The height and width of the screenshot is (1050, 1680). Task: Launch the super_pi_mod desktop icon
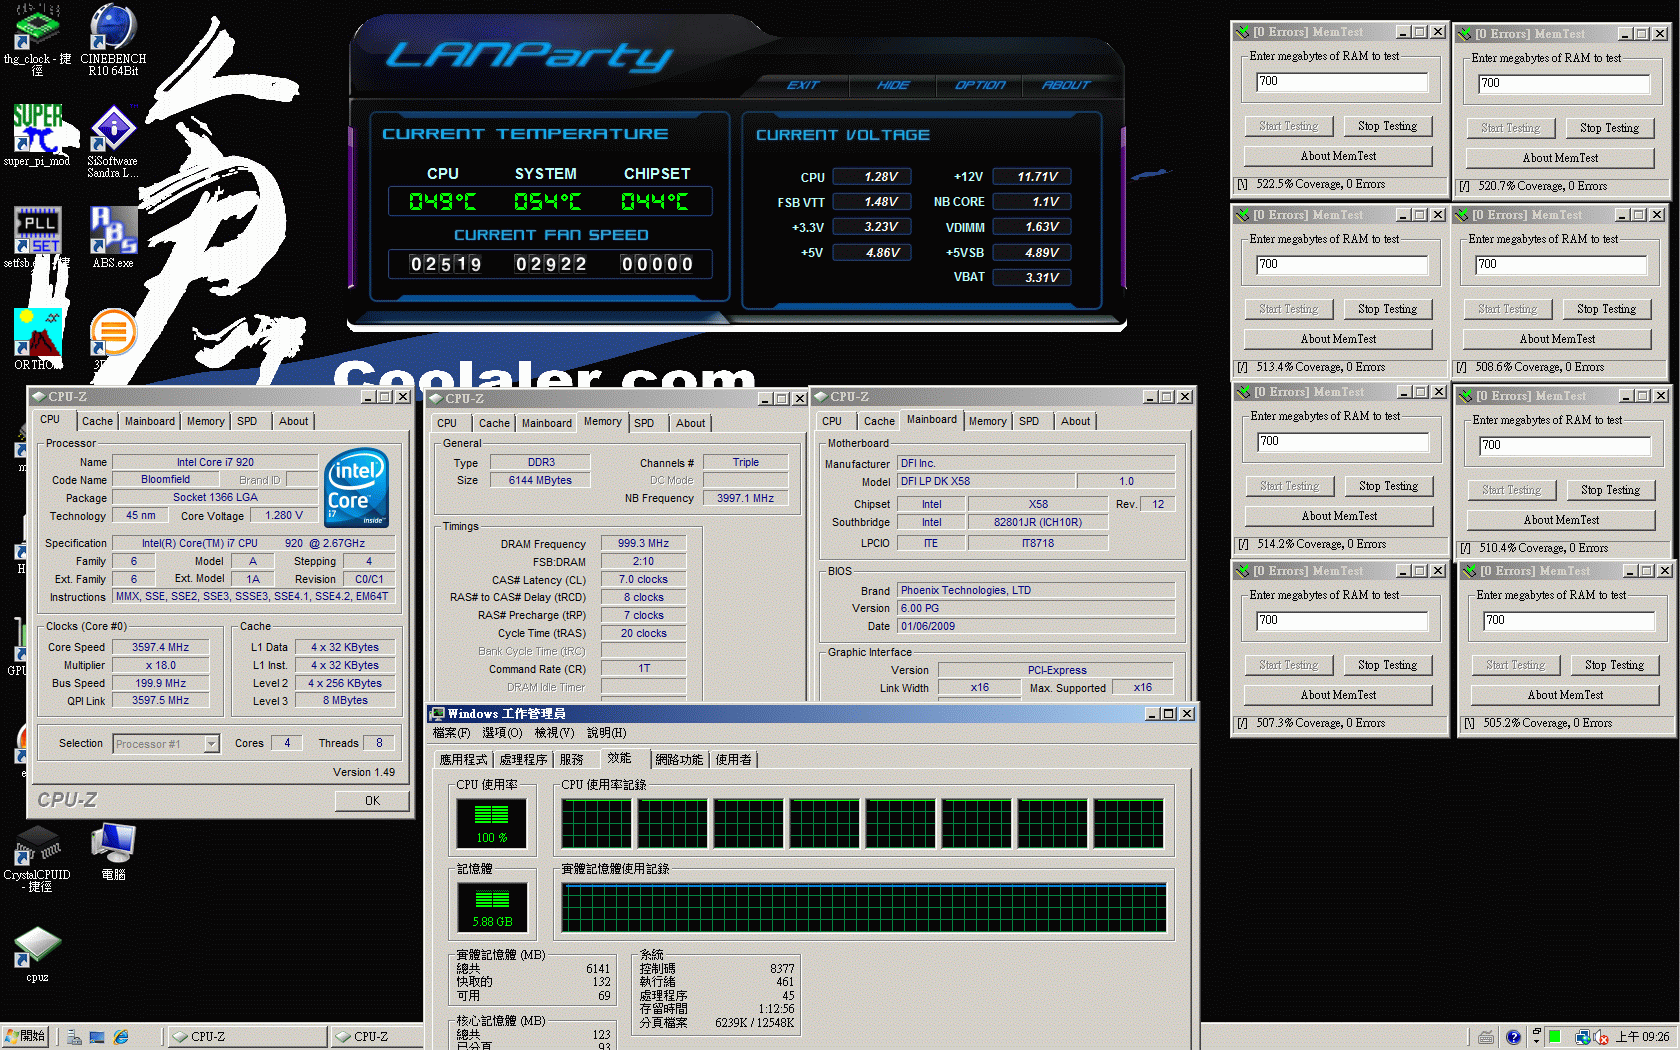coord(37,135)
